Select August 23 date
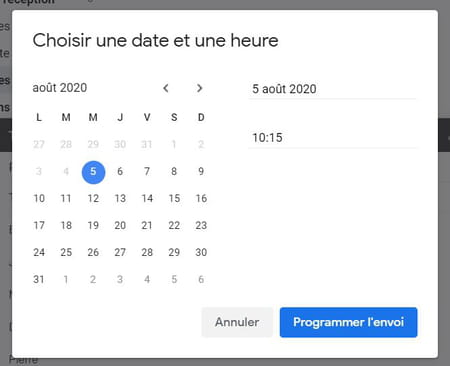 [201, 225]
